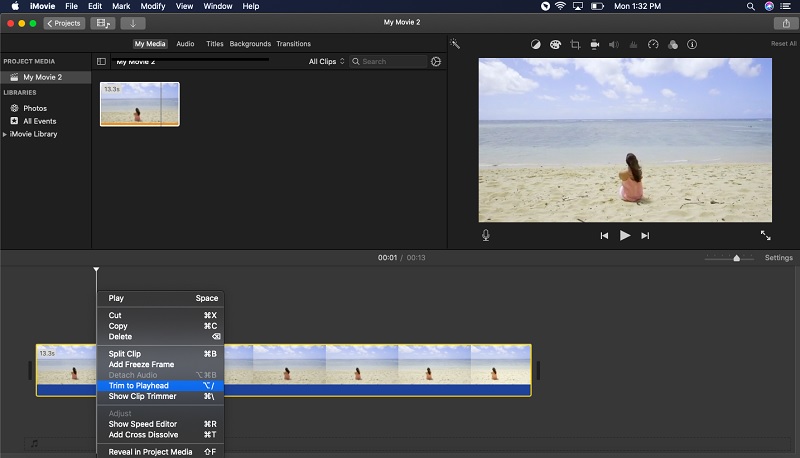Screen dimensions: 800x458
Task: Choose Trim to Playhead from context menu
Action: [x=139, y=386]
